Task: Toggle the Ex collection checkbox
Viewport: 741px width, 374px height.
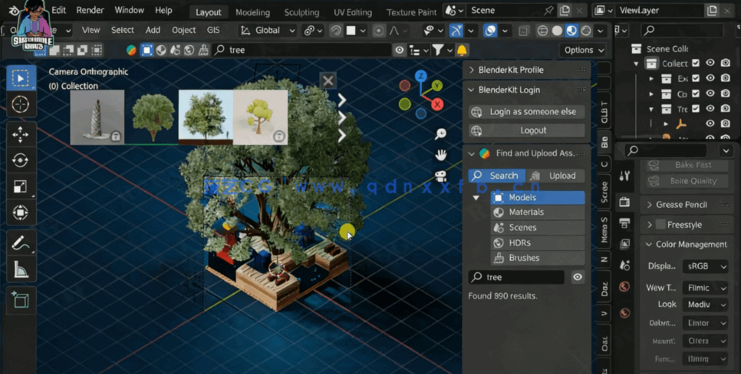Action: (696, 78)
